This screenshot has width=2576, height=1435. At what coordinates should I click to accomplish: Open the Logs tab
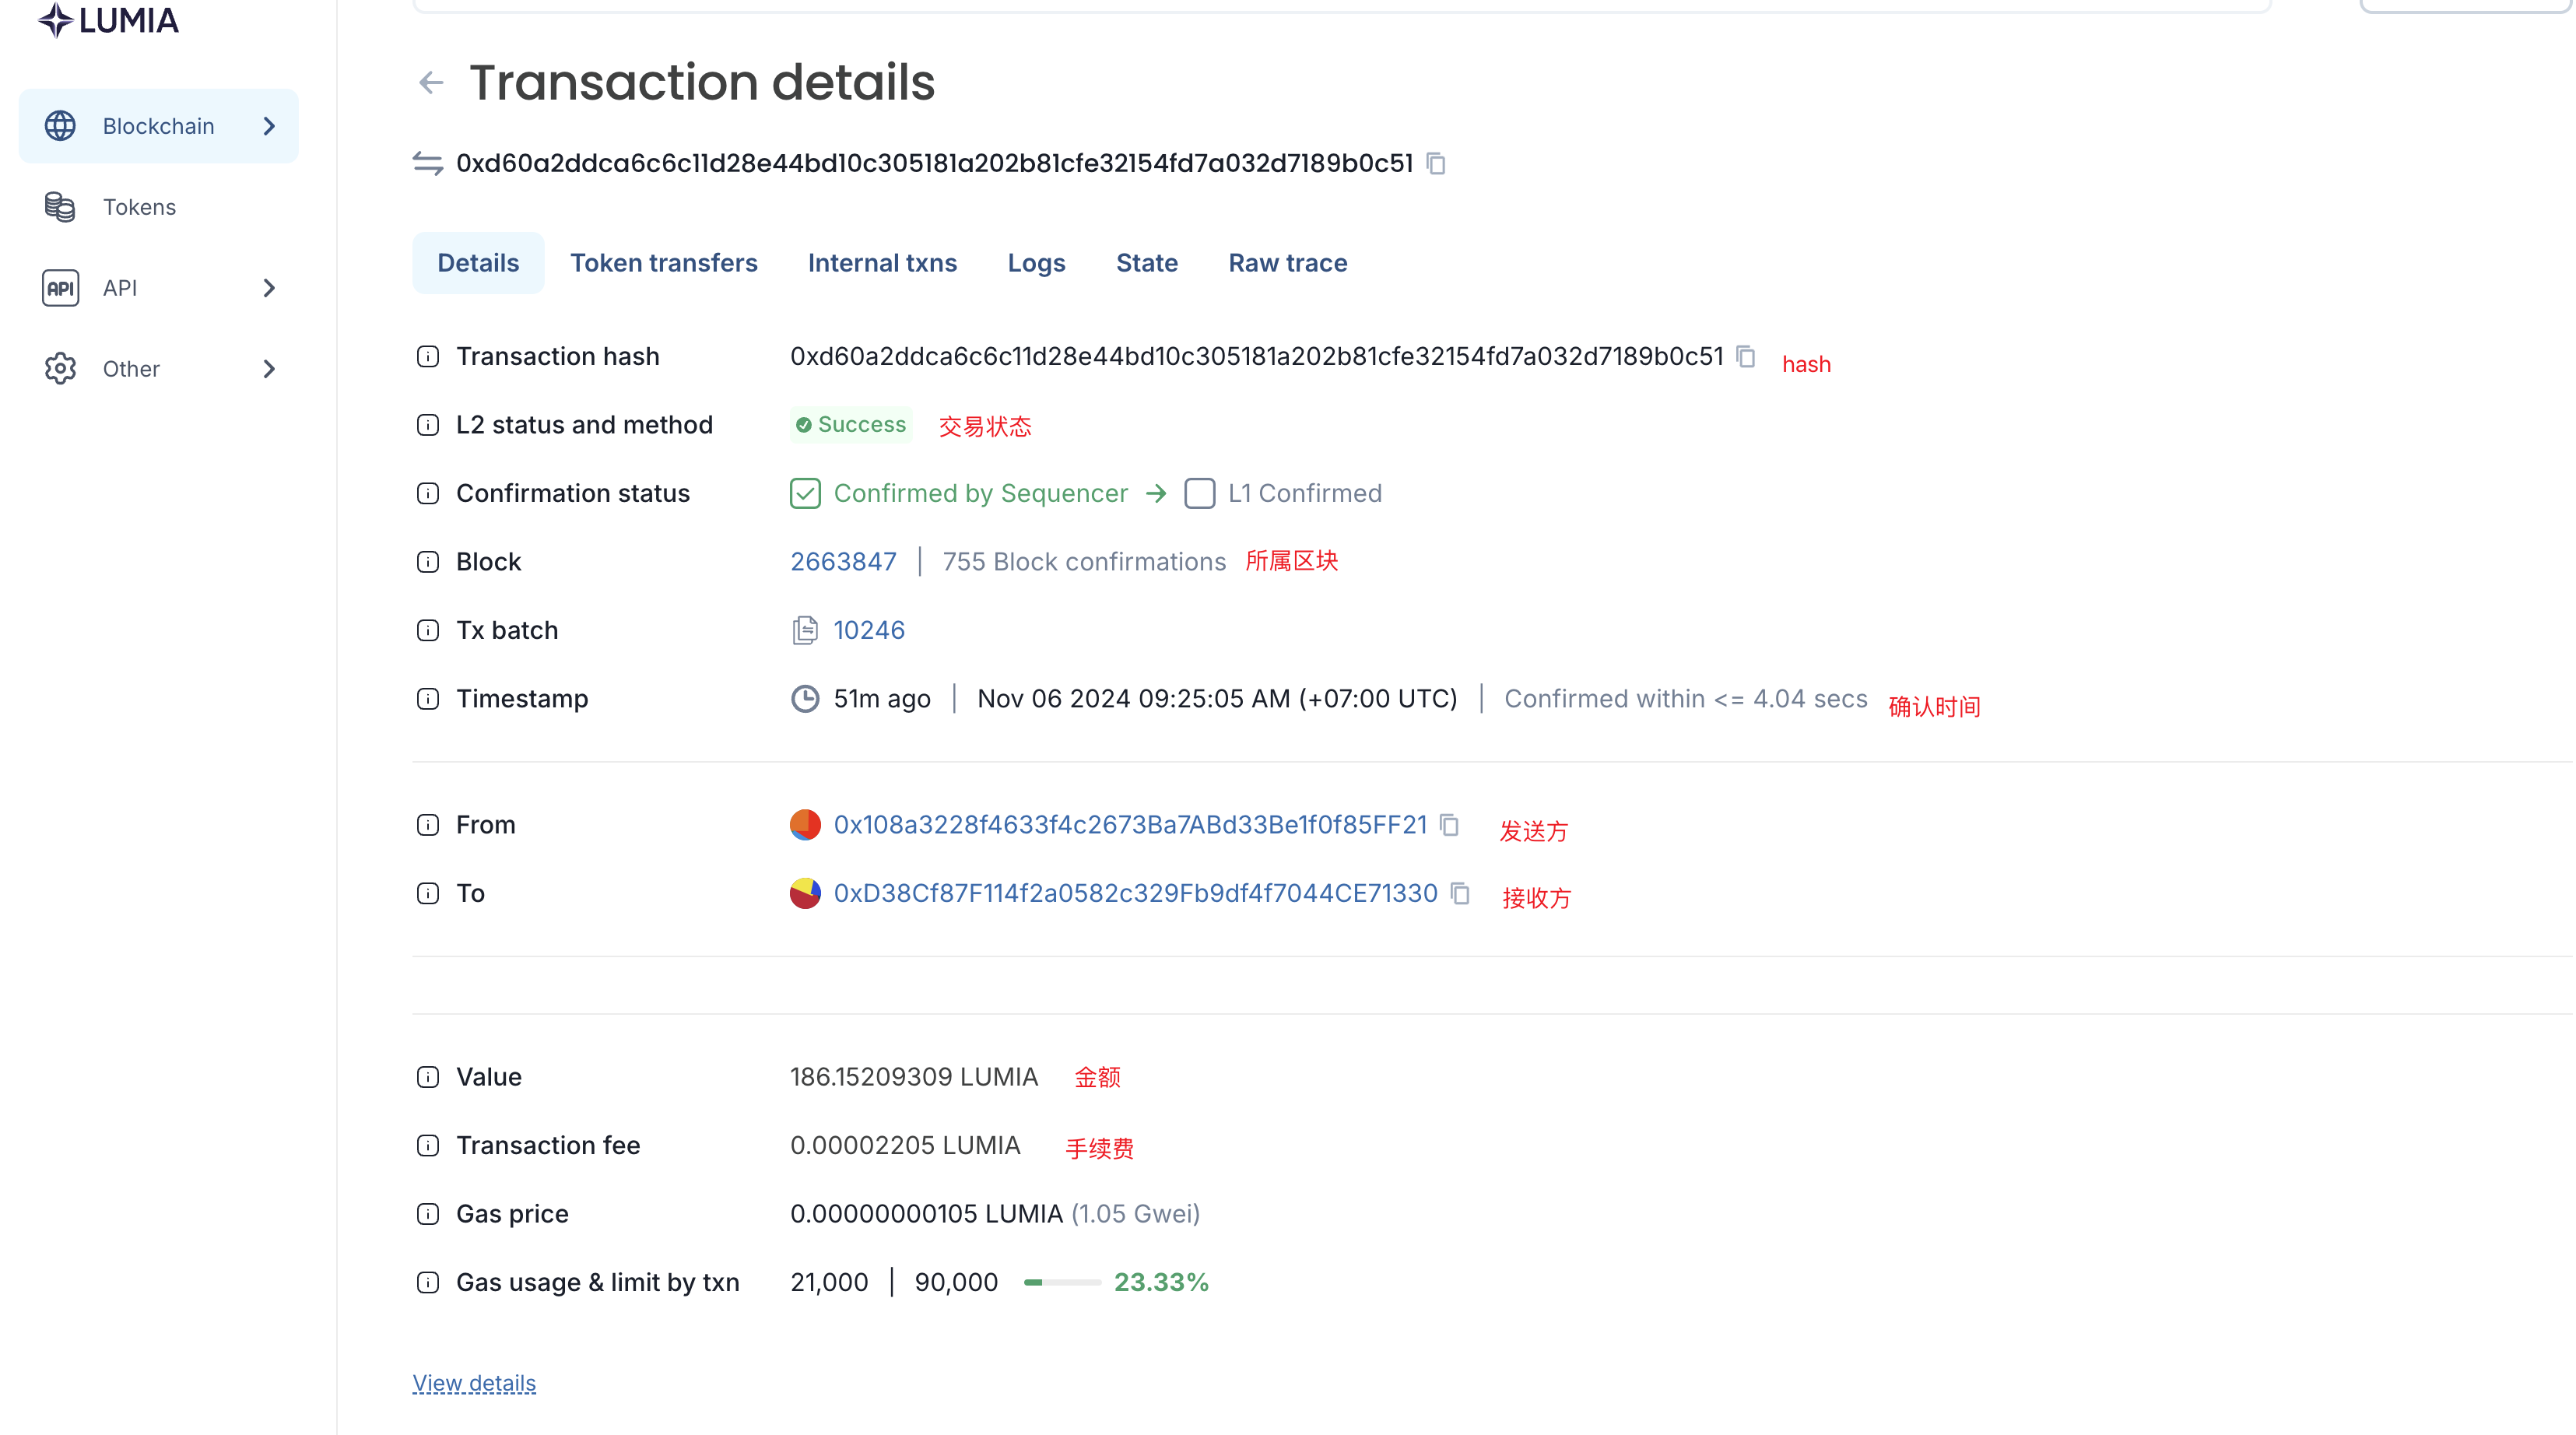coord(1036,263)
